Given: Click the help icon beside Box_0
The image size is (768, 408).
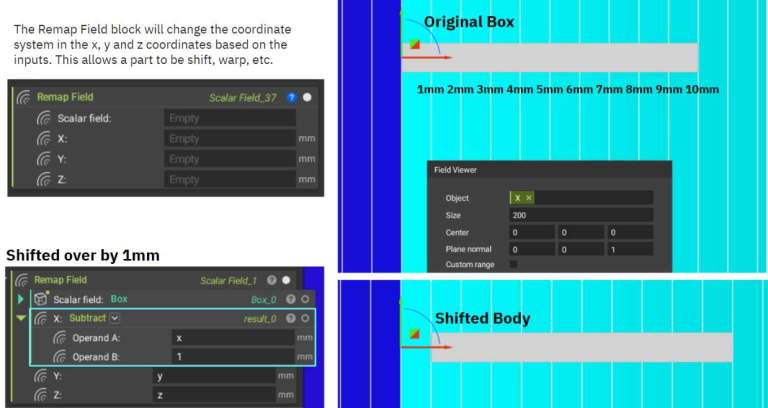Looking at the screenshot, I should 290,299.
